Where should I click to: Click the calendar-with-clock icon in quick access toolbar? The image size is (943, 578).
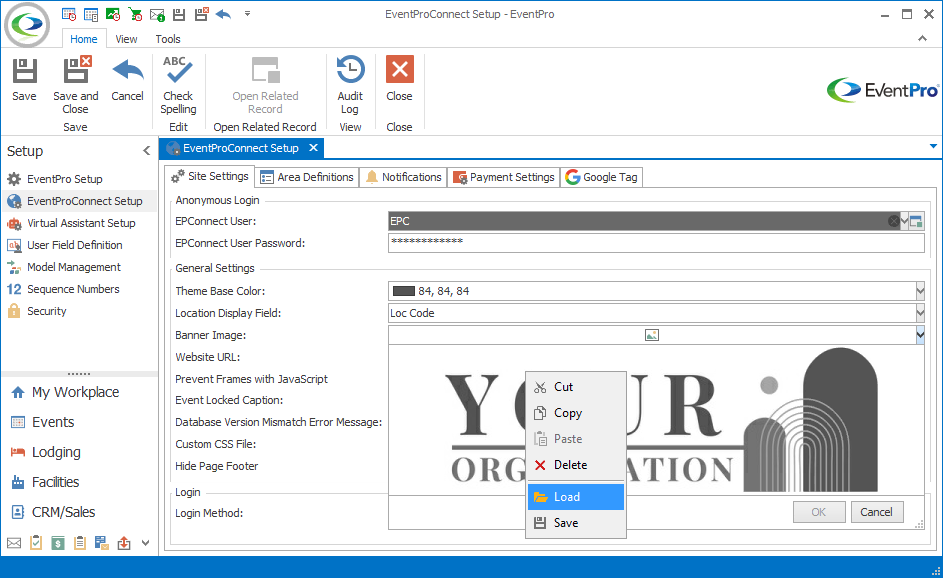[69, 14]
